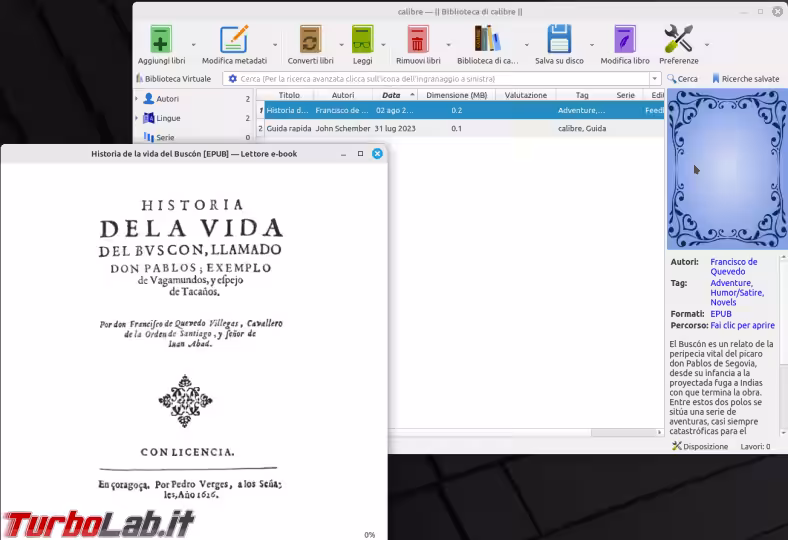Click the Cerca search button
This screenshot has width=788, height=540.
[x=682, y=79]
